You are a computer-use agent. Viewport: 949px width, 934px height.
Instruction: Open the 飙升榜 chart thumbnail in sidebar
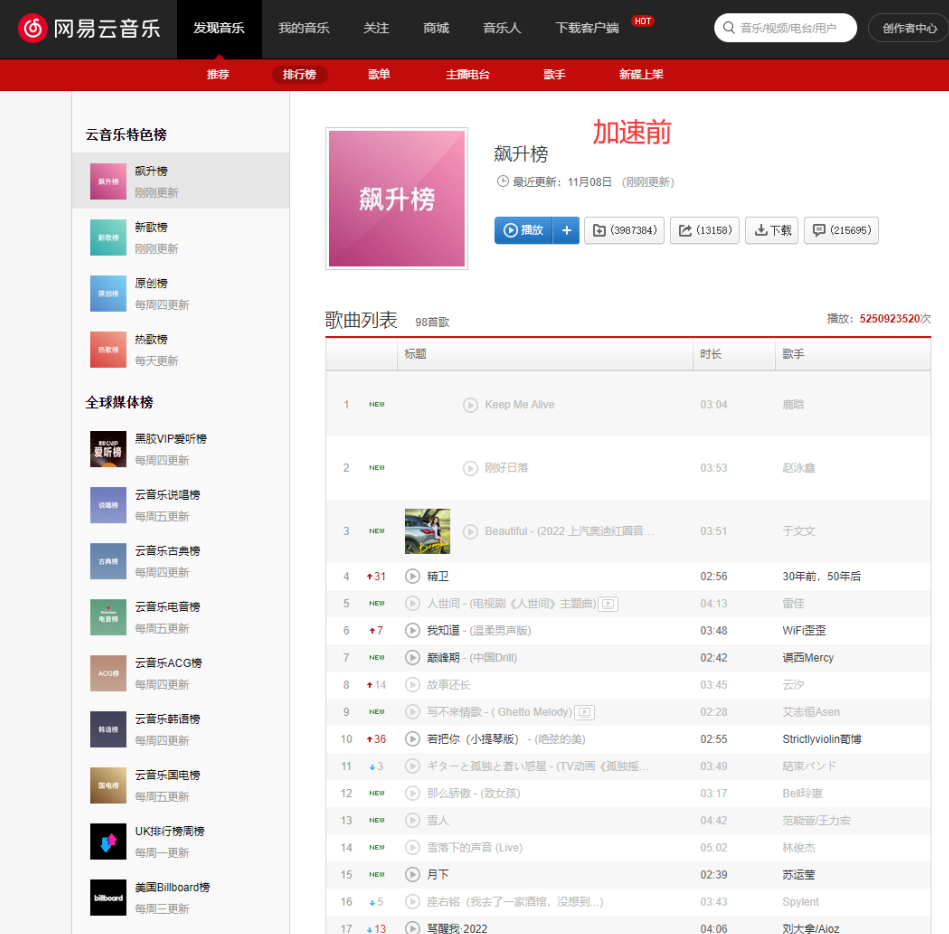tap(108, 182)
